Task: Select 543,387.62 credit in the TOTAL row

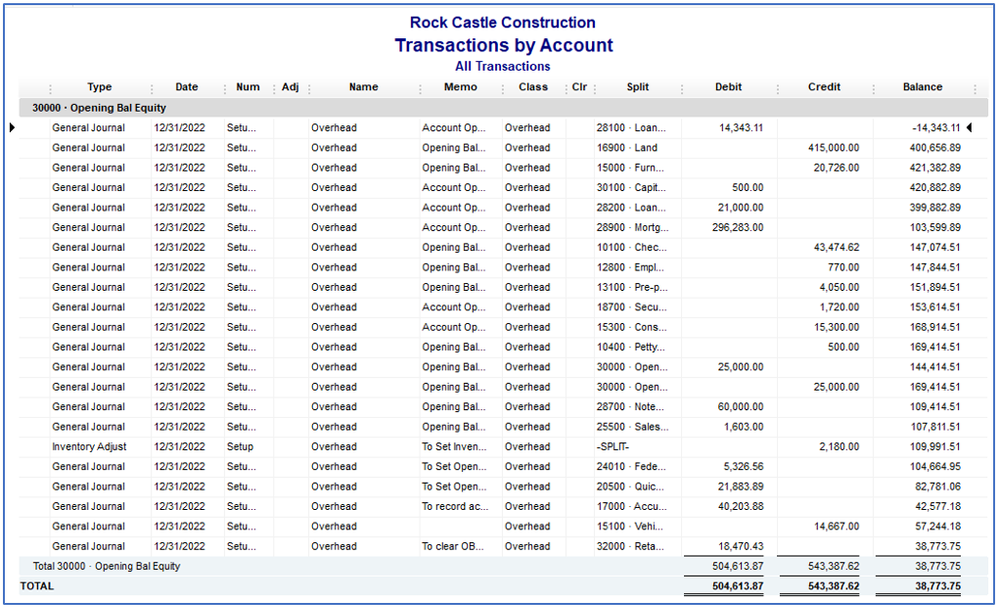Action: pos(833,586)
